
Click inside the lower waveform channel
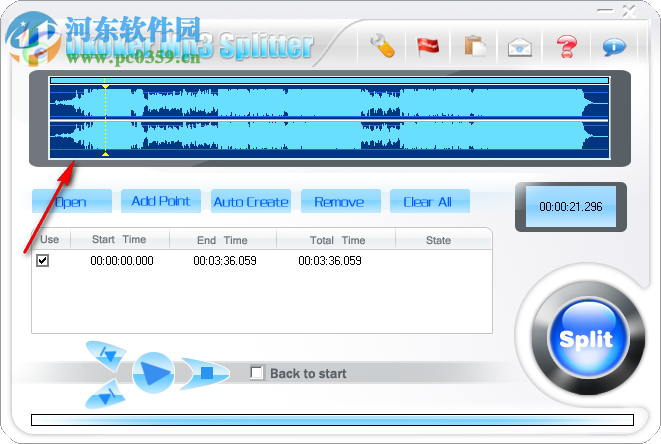(329, 137)
